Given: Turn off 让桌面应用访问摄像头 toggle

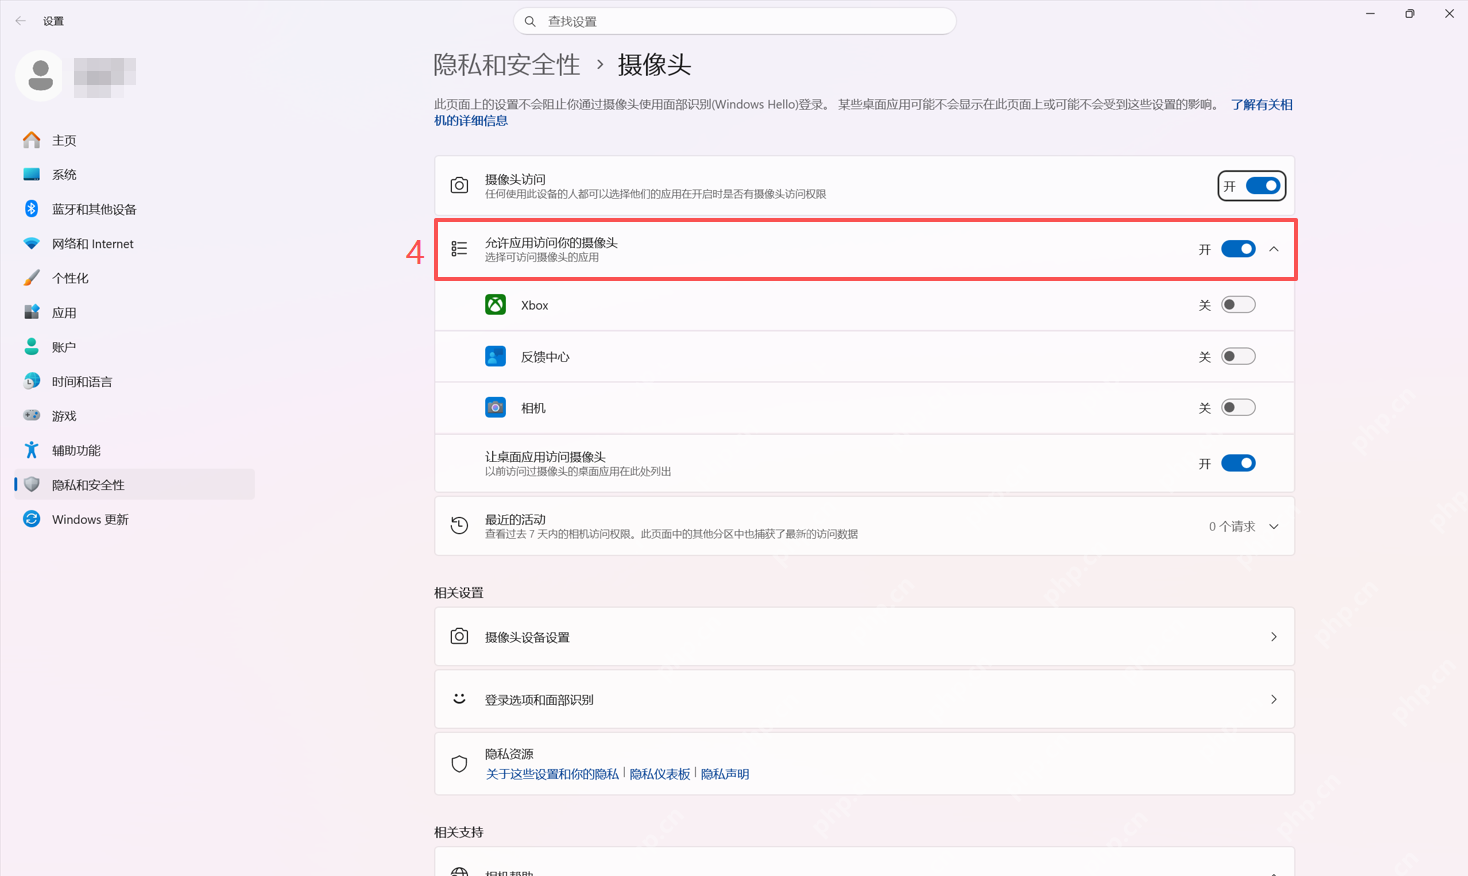Looking at the screenshot, I should tap(1238, 463).
